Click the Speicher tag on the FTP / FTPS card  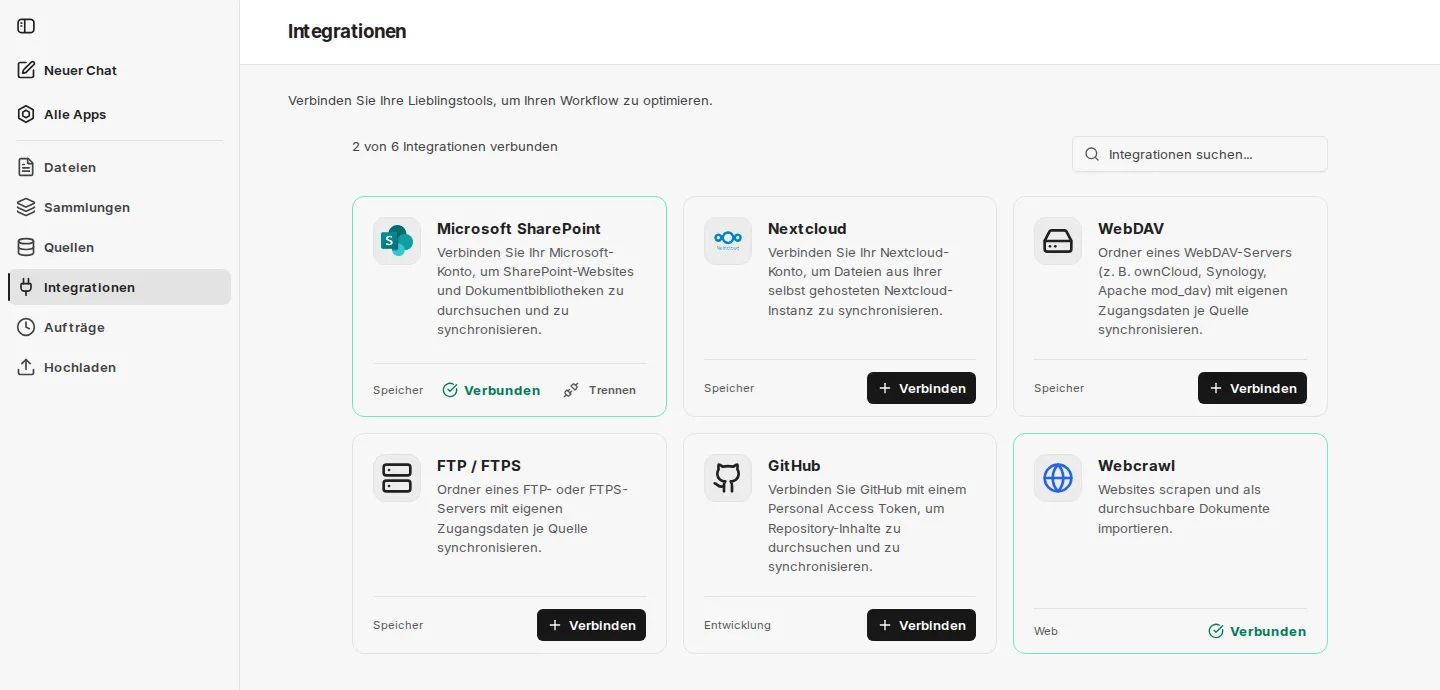398,625
